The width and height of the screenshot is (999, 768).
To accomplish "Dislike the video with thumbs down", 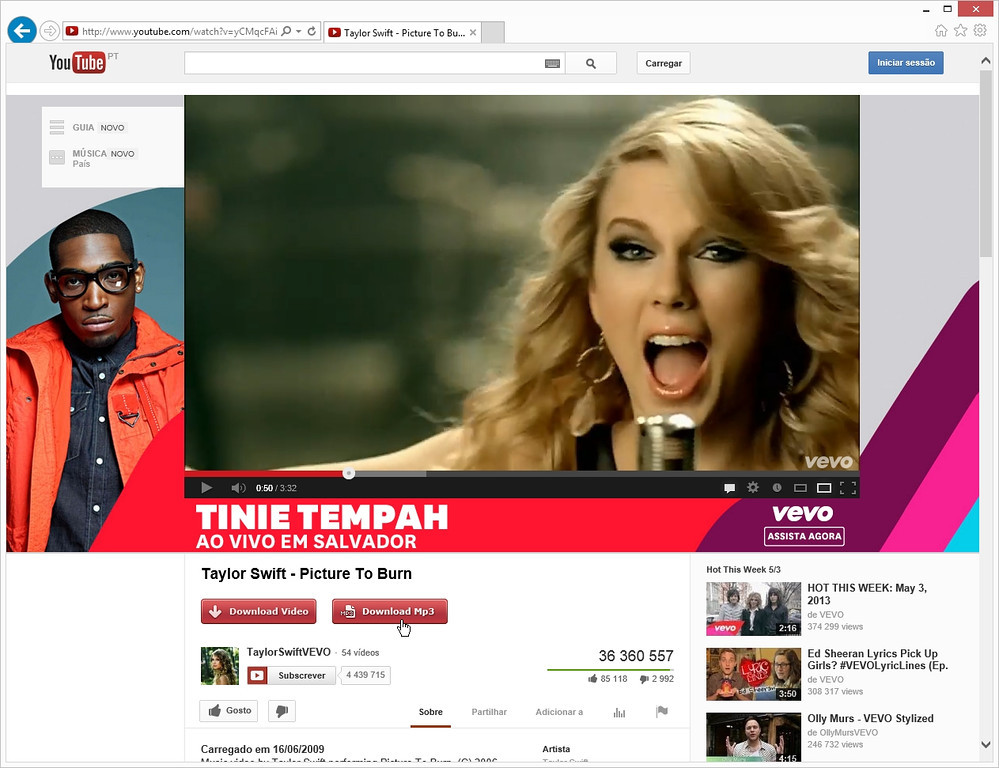I will (281, 710).
